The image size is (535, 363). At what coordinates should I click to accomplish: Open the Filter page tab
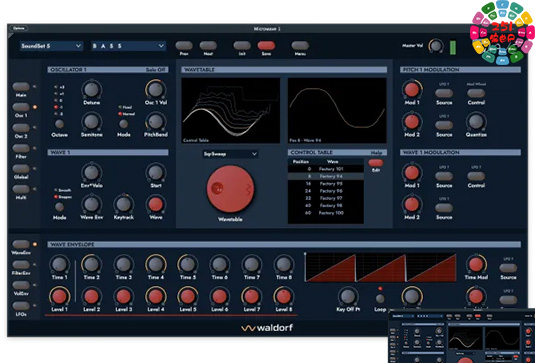point(21,148)
